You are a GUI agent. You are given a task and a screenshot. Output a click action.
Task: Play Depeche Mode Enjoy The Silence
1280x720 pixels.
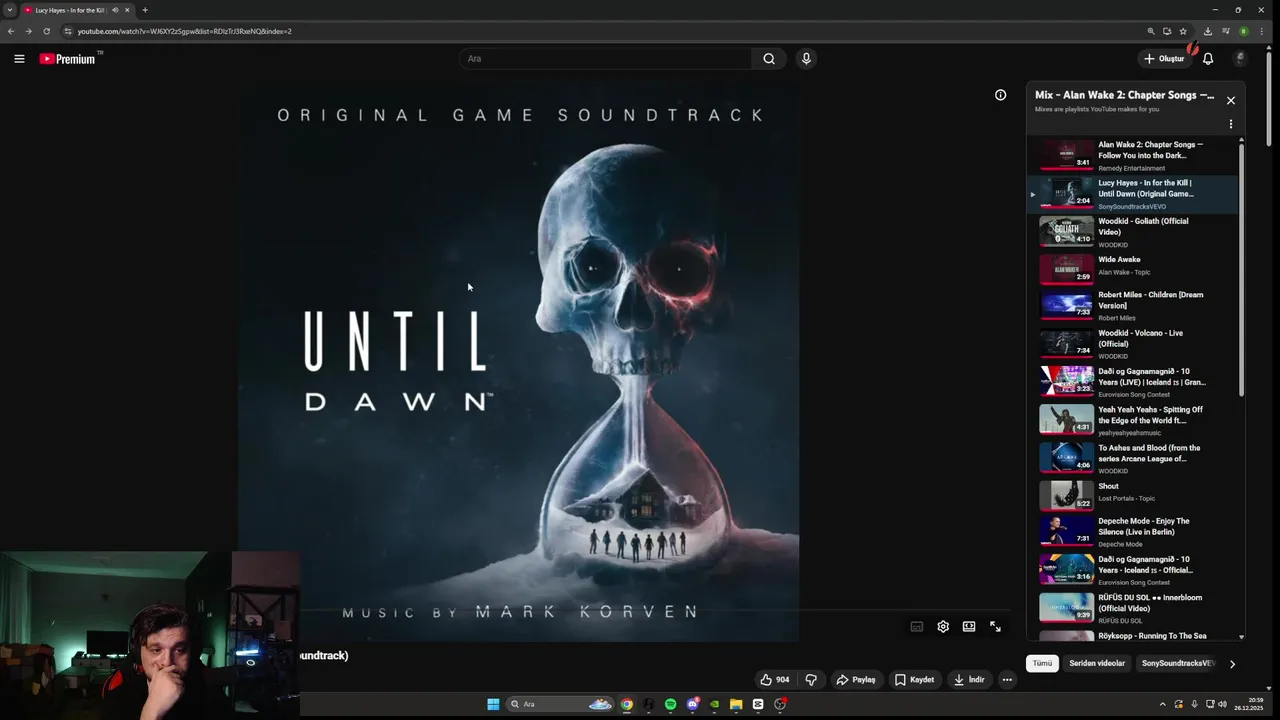(x=1134, y=533)
